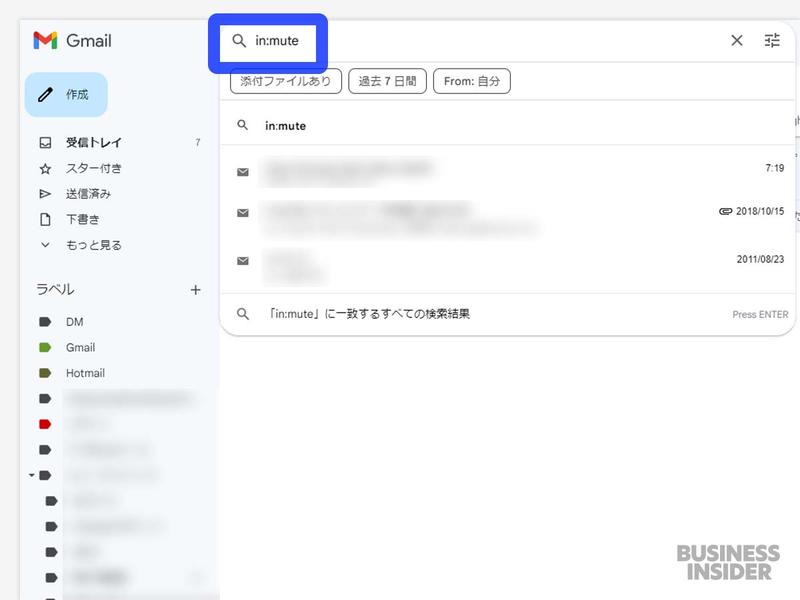Image resolution: width=800 pixels, height=600 pixels.
Task: Click the red label icon in the sidebar
Action: tap(43, 423)
